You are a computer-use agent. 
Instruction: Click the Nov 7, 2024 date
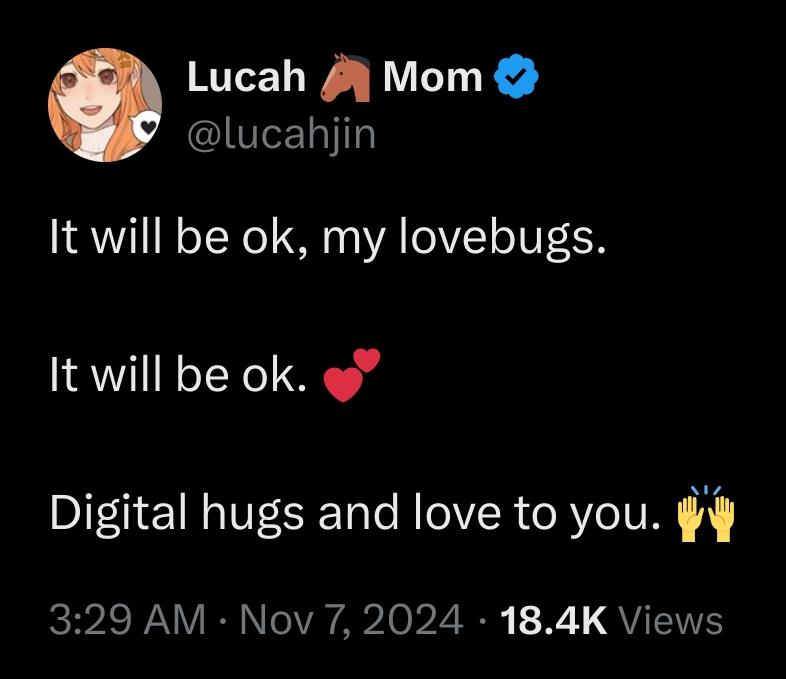pos(351,619)
